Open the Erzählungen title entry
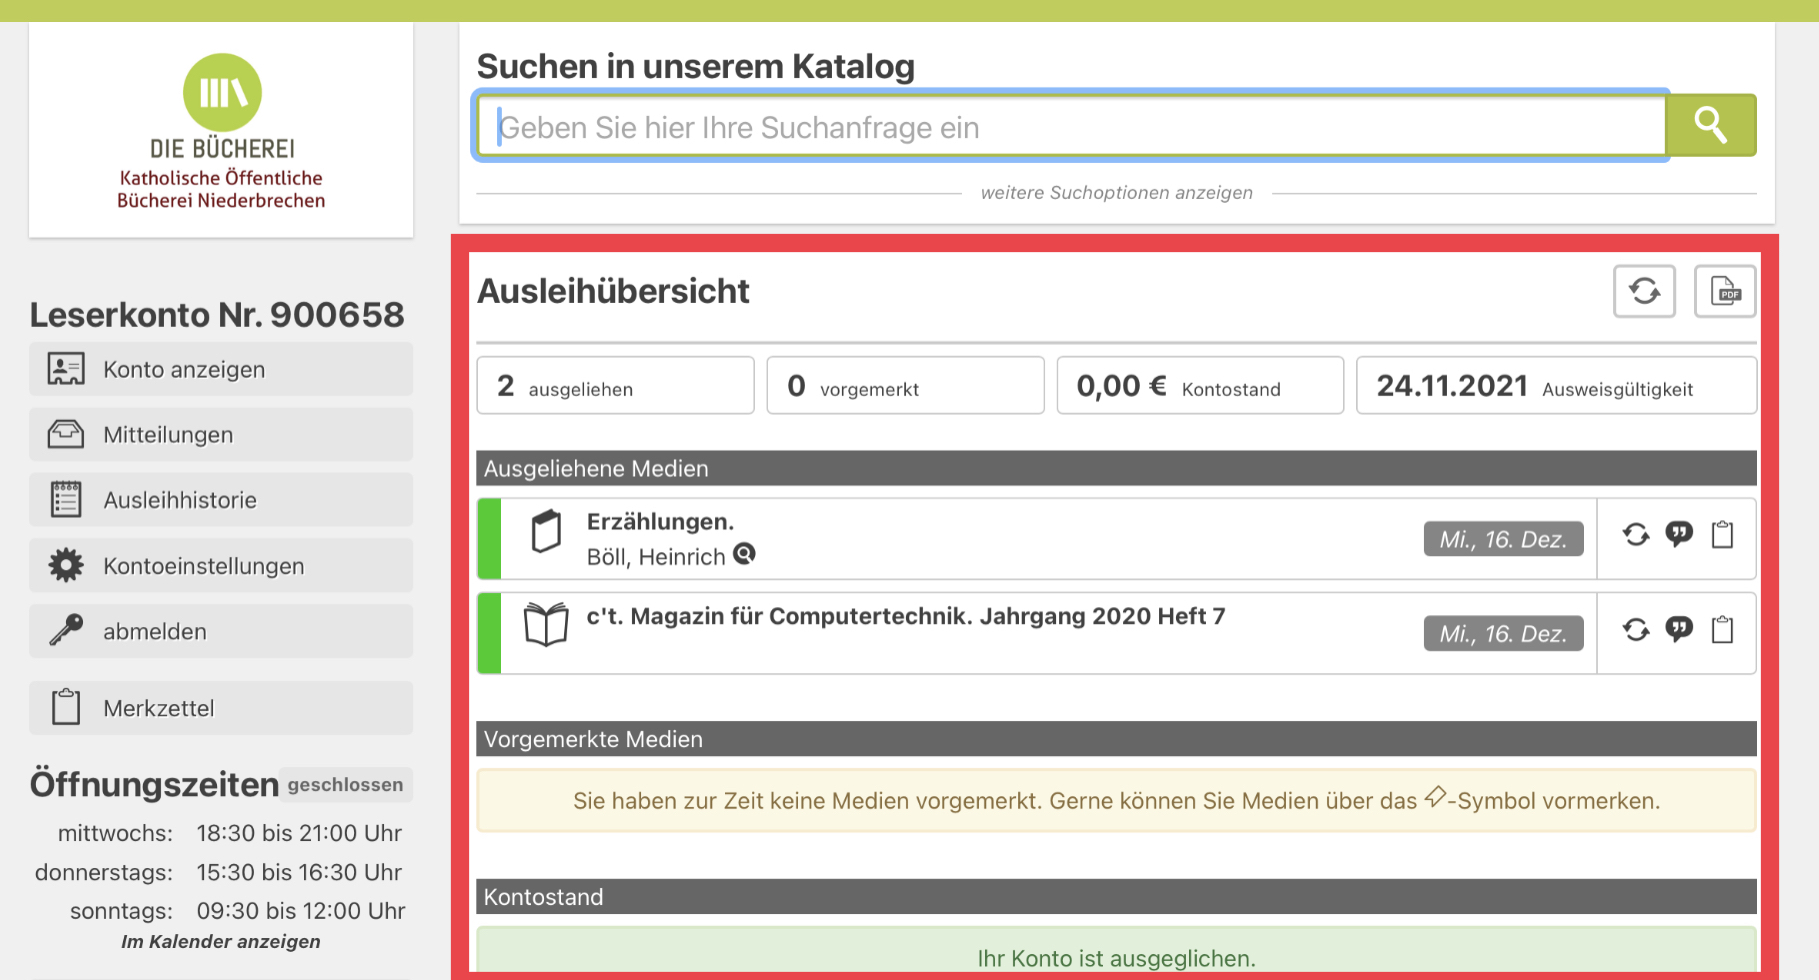This screenshot has height=980, width=1819. click(660, 522)
